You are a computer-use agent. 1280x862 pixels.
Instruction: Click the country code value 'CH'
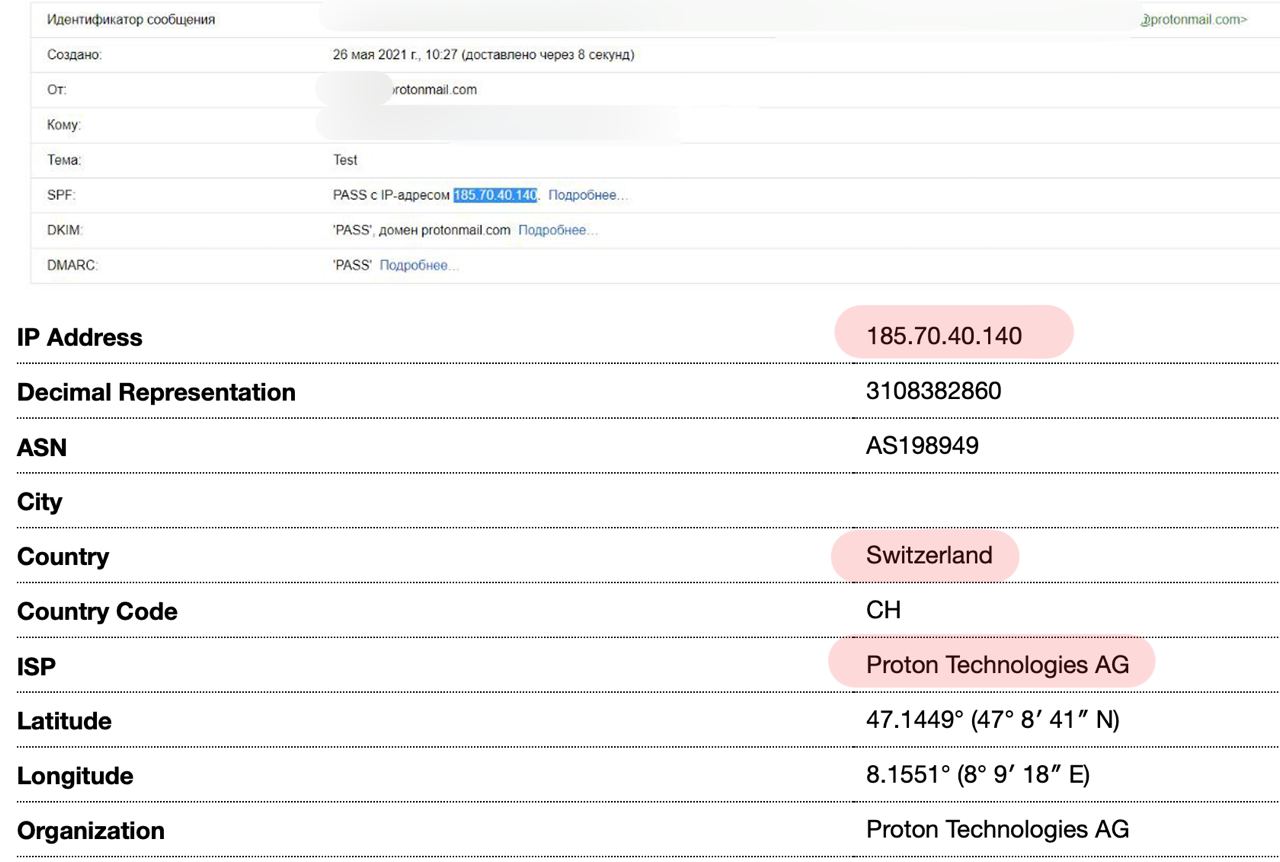pyautogui.click(x=883, y=610)
